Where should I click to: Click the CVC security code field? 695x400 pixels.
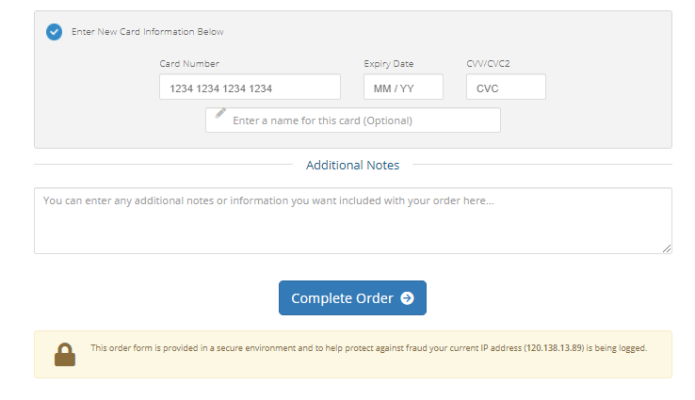click(505, 88)
